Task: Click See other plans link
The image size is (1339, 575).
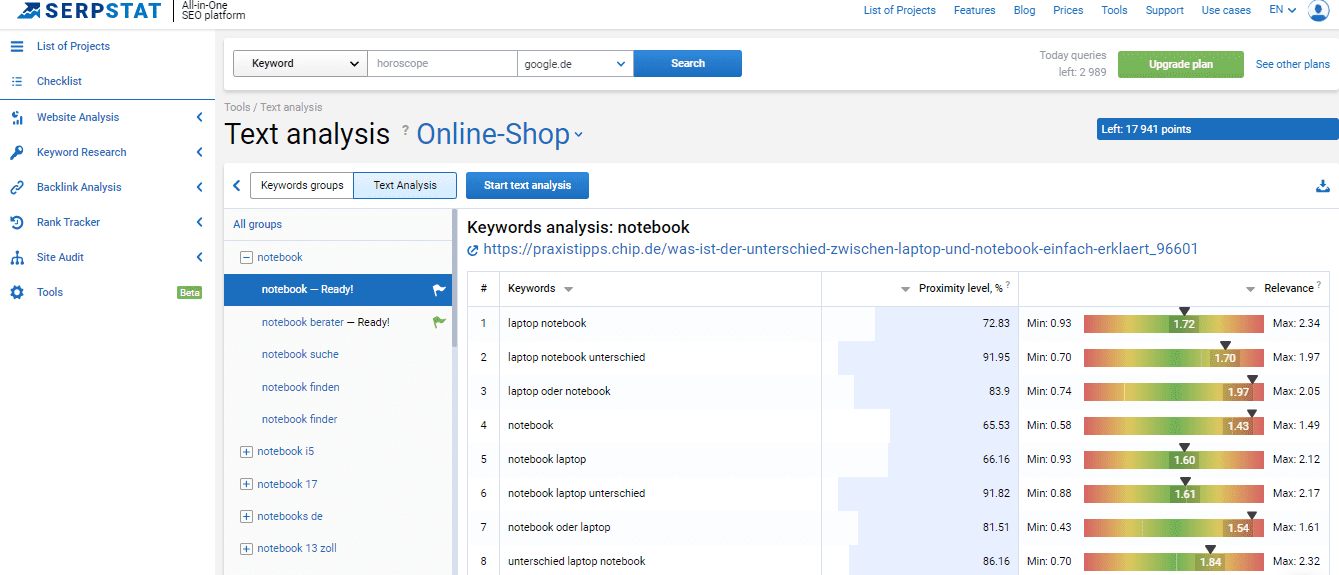Action: [1293, 64]
